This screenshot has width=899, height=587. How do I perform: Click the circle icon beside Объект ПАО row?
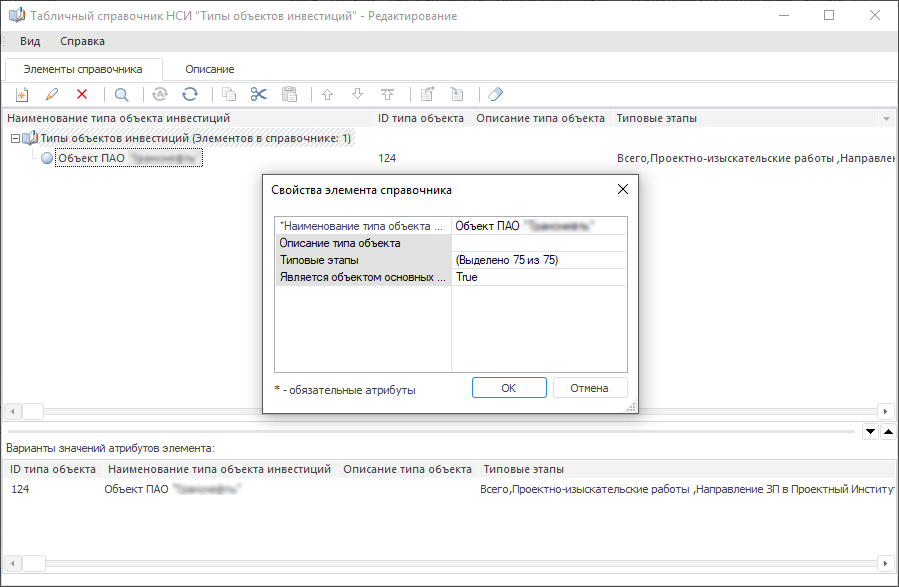click(x=47, y=158)
